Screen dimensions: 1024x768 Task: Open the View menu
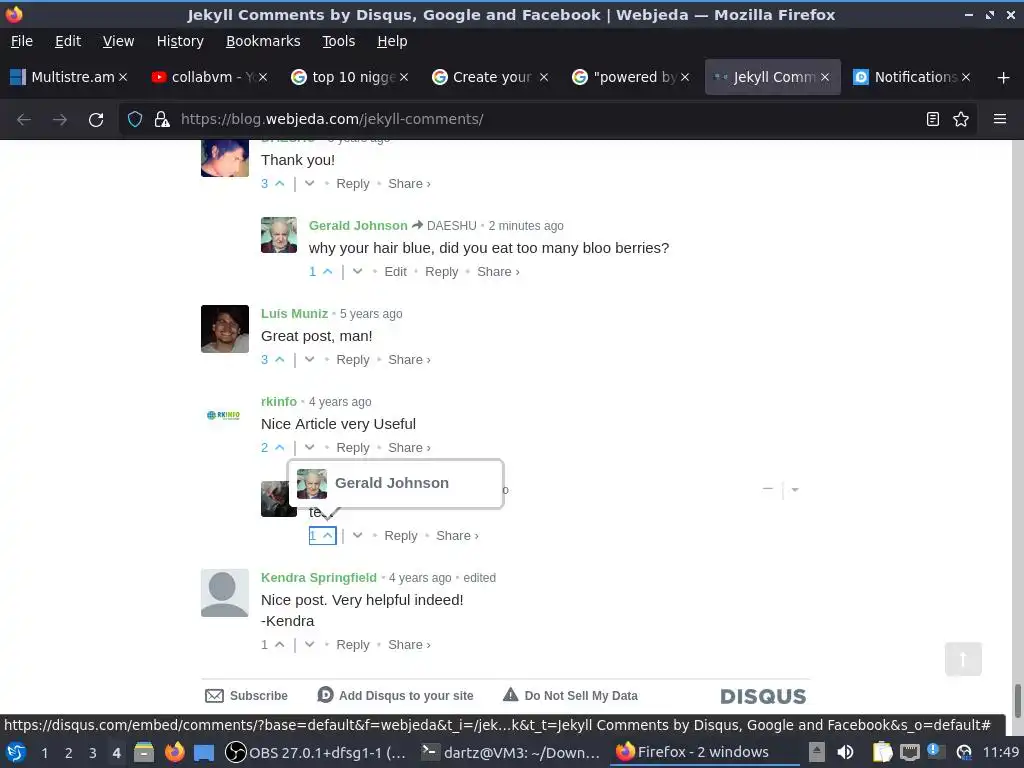pos(118,41)
